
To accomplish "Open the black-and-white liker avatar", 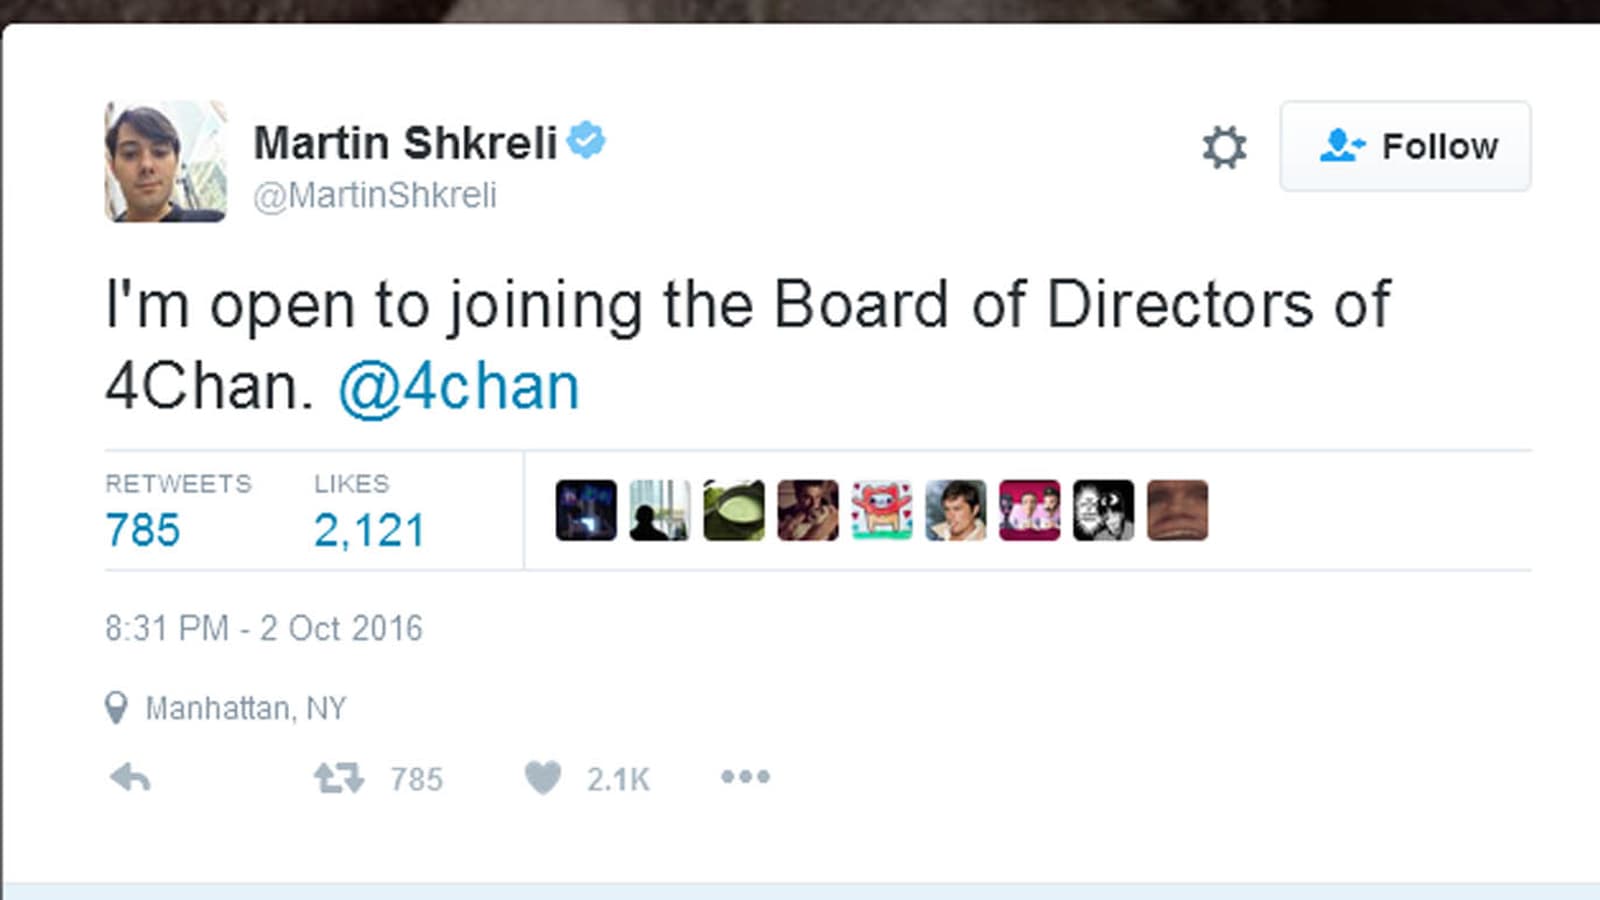I will pos(1104,510).
